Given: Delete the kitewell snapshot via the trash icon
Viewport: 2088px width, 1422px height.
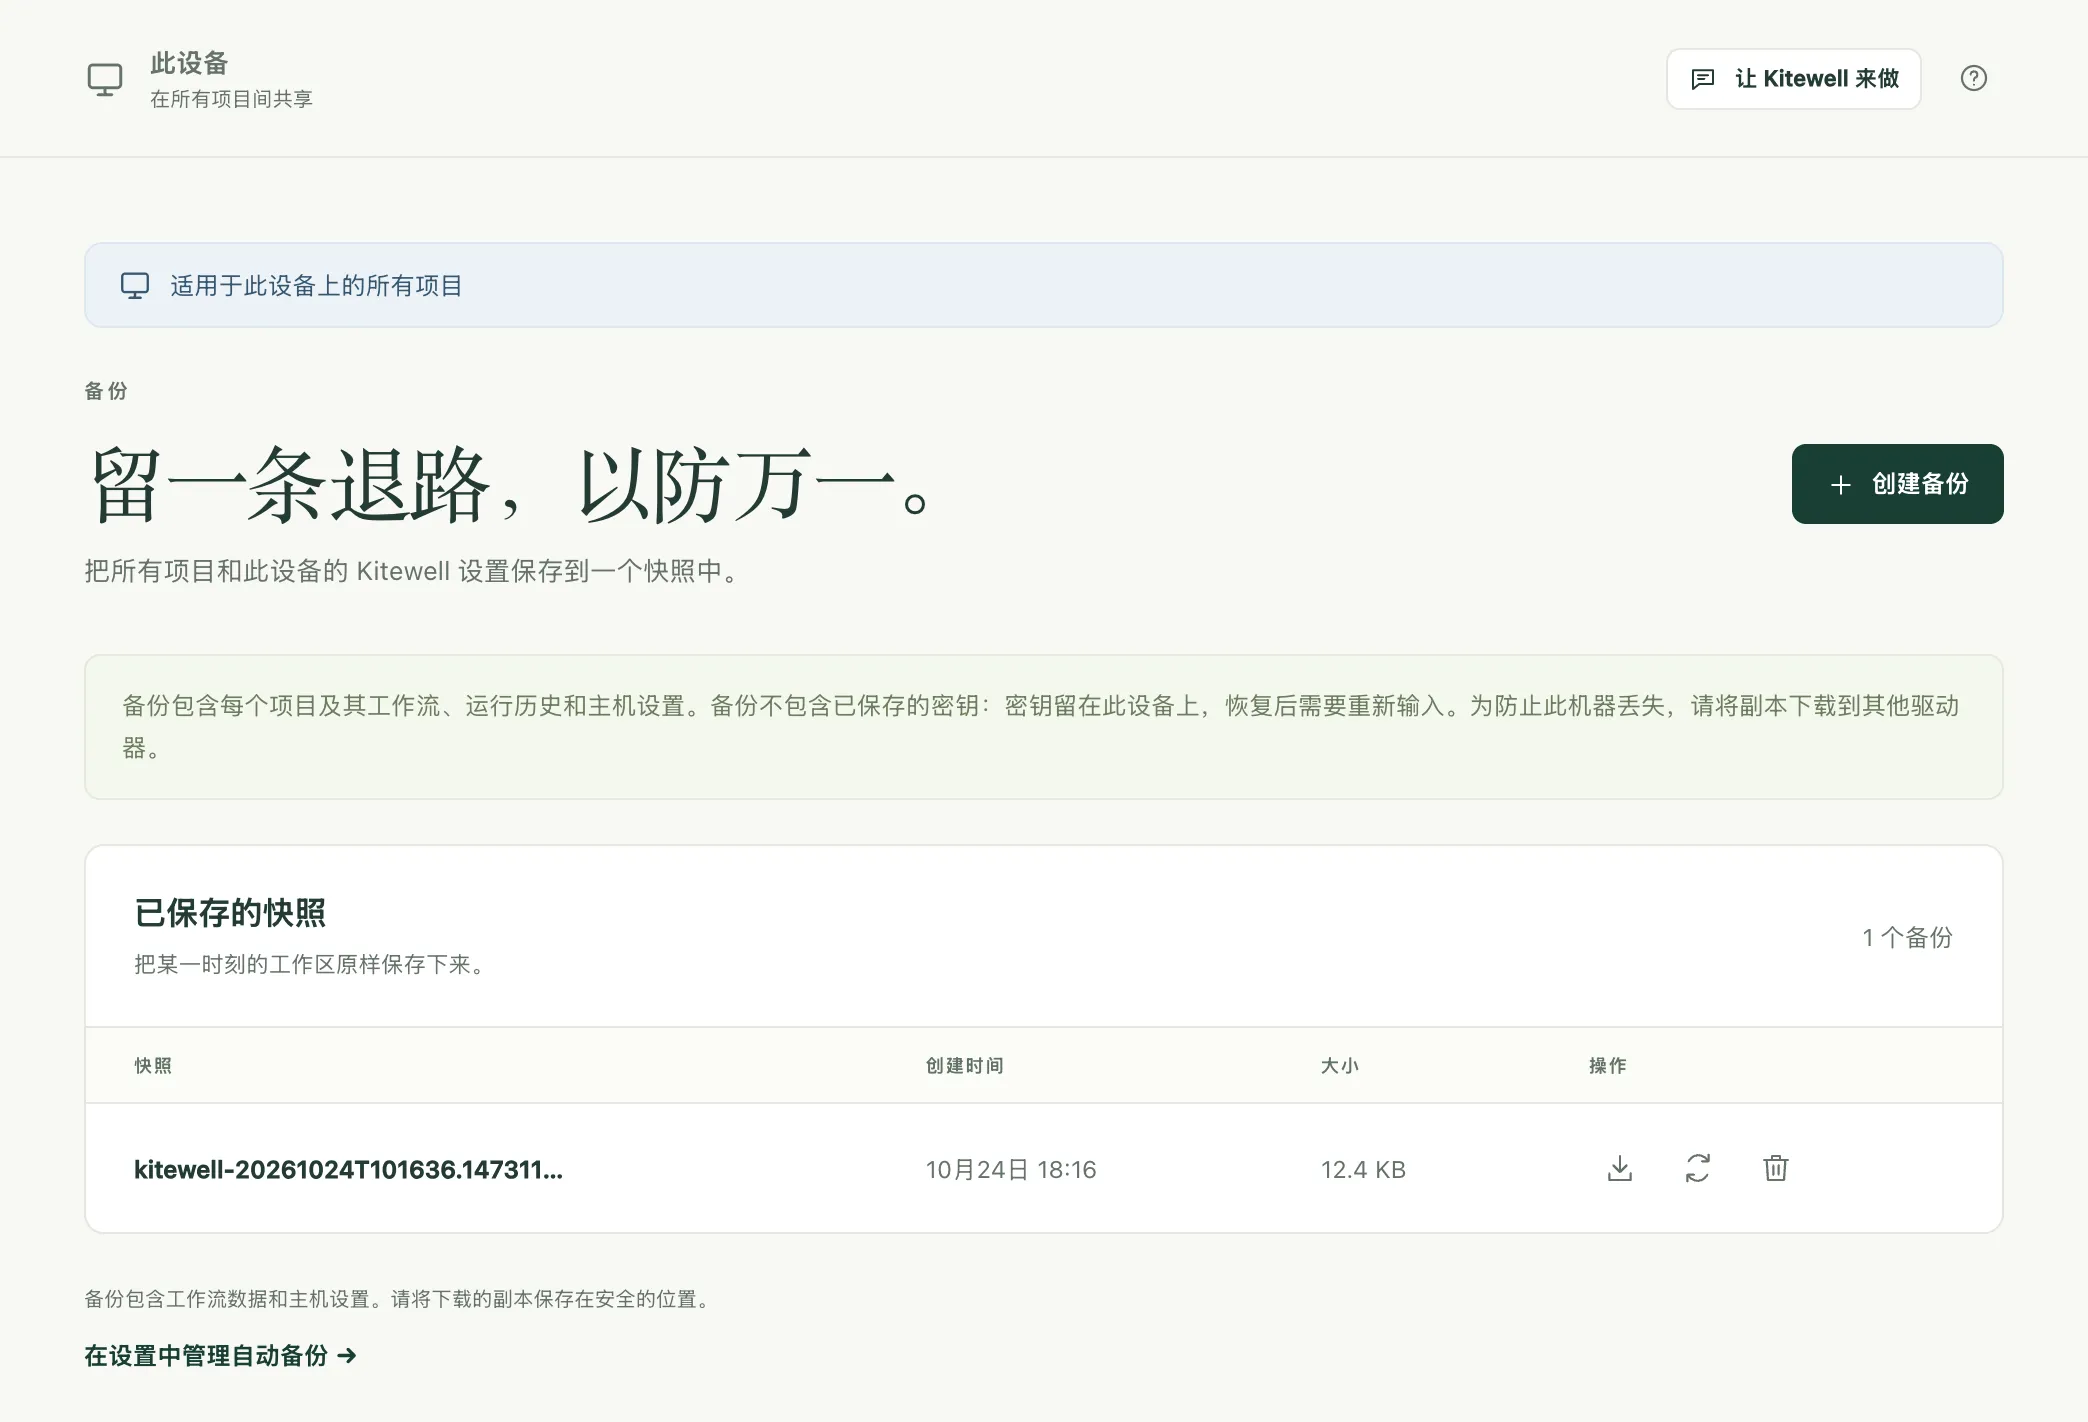Looking at the screenshot, I should pyautogui.click(x=1776, y=1168).
